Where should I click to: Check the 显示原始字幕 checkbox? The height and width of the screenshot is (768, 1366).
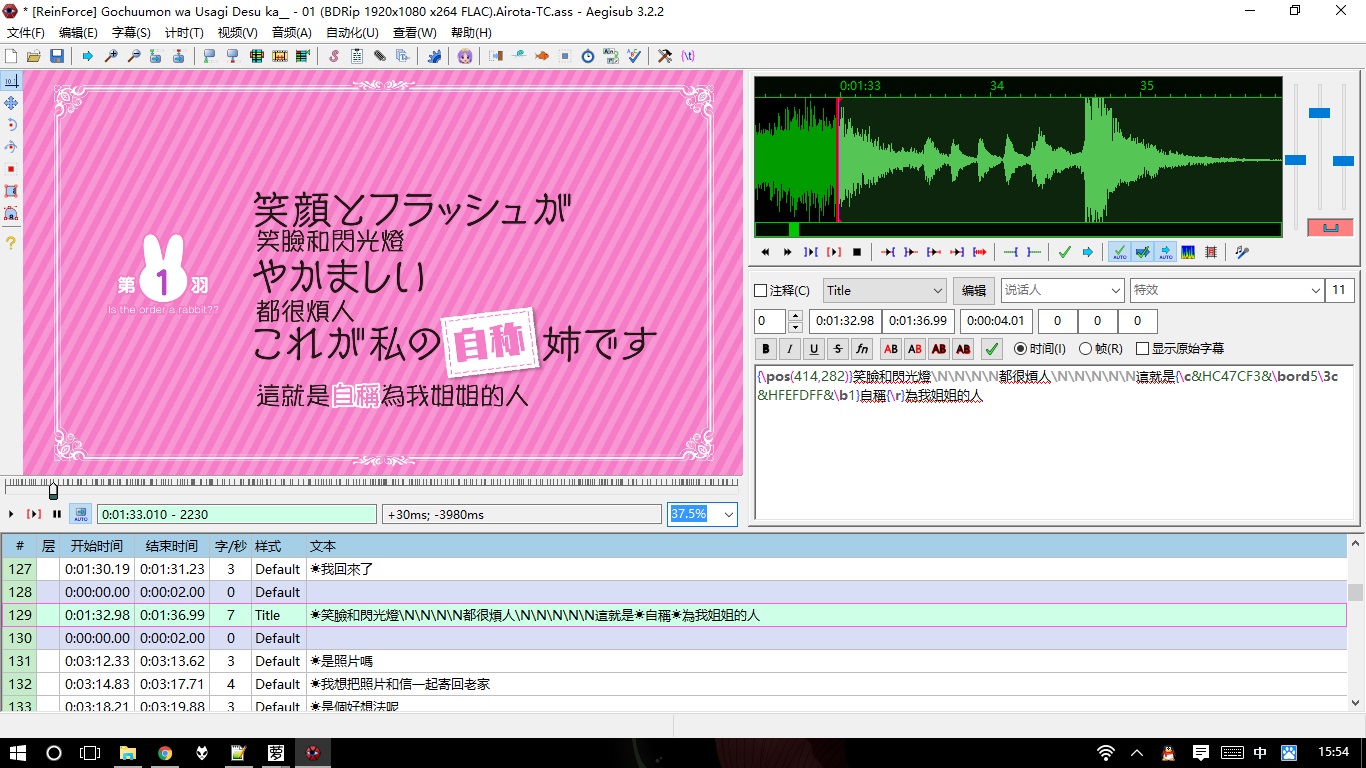click(x=1142, y=349)
